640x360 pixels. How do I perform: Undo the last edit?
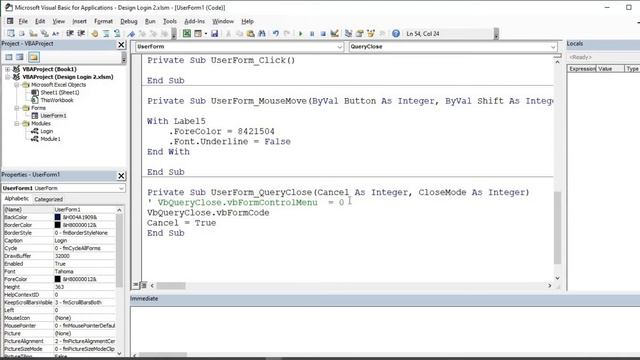[x=276, y=33]
